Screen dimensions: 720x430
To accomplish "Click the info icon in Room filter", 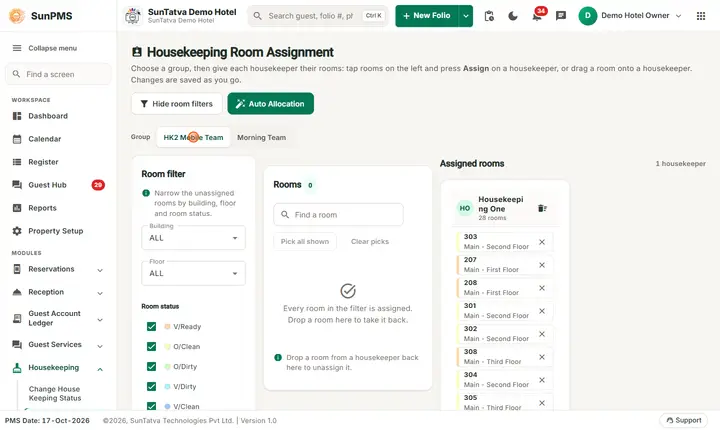I will pyautogui.click(x=146, y=193).
